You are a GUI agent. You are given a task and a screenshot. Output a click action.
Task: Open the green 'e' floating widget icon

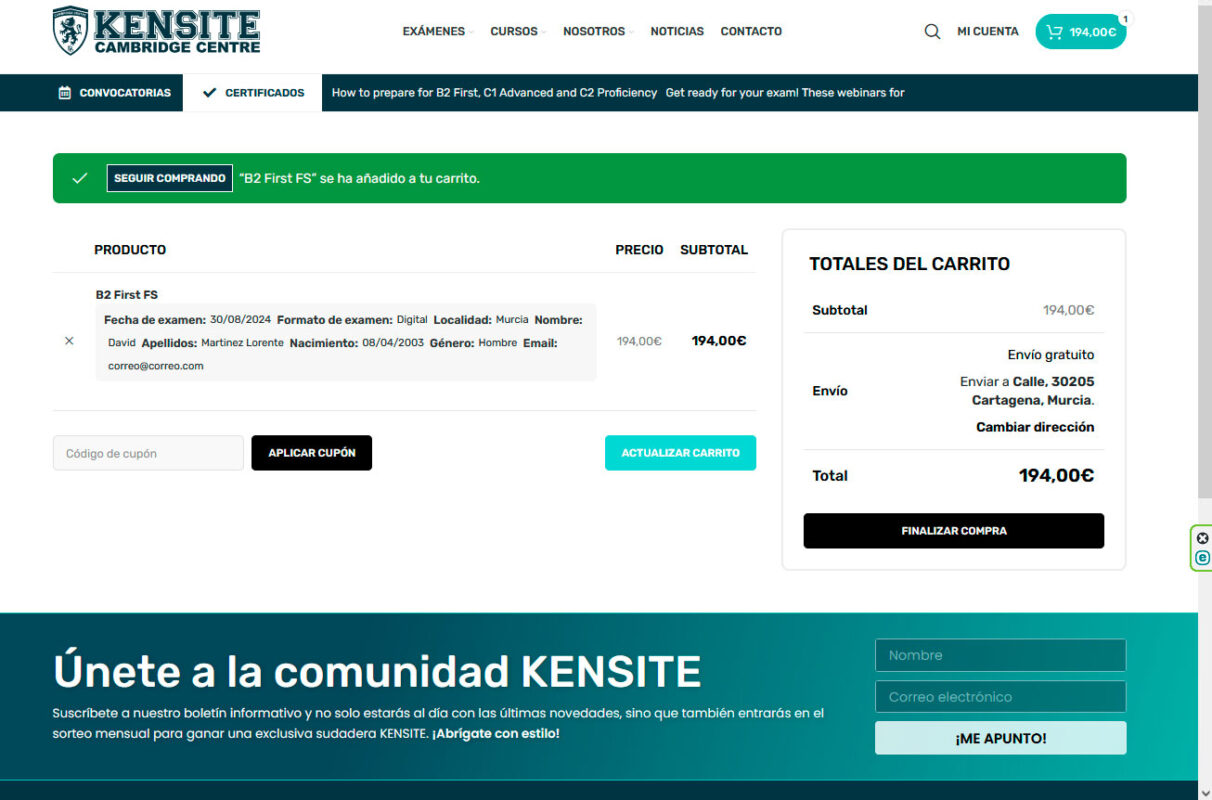(x=1203, y=558)
